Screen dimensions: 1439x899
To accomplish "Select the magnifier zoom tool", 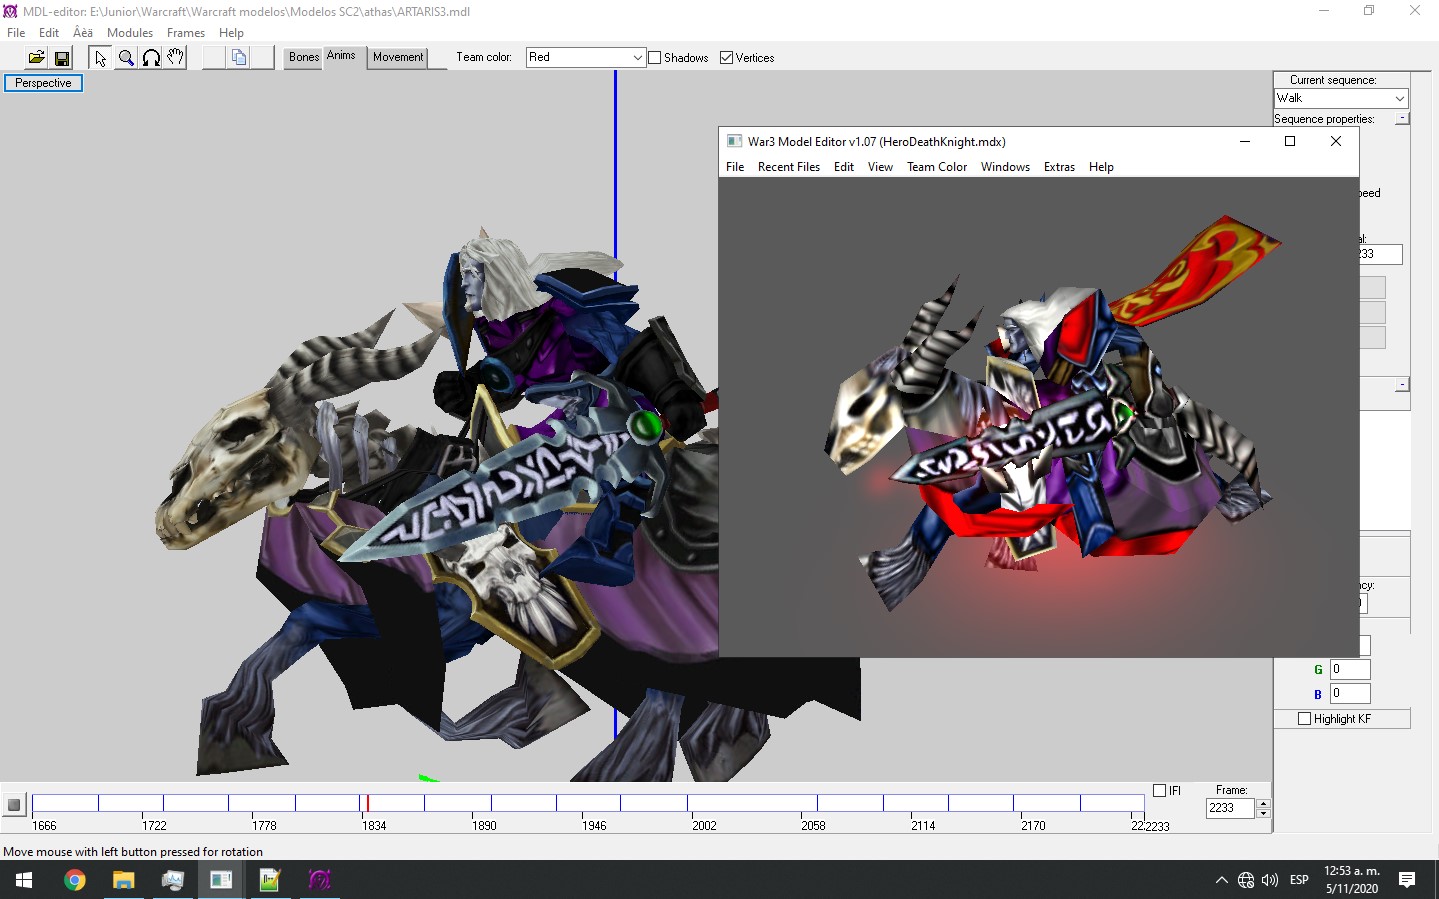I will [x=126, y=58].
